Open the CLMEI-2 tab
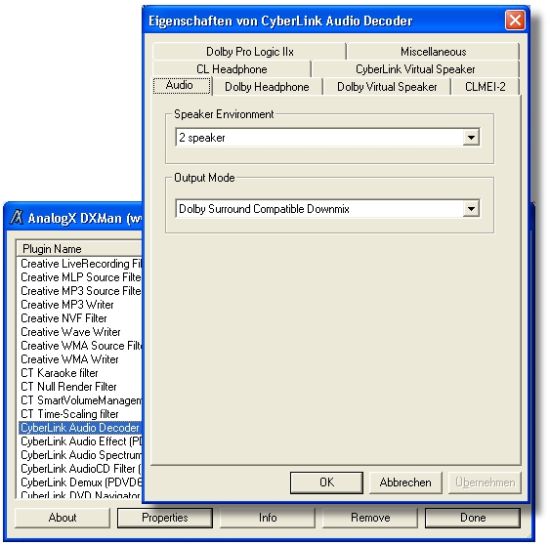 pyautogui.click(x=485, y=87)
